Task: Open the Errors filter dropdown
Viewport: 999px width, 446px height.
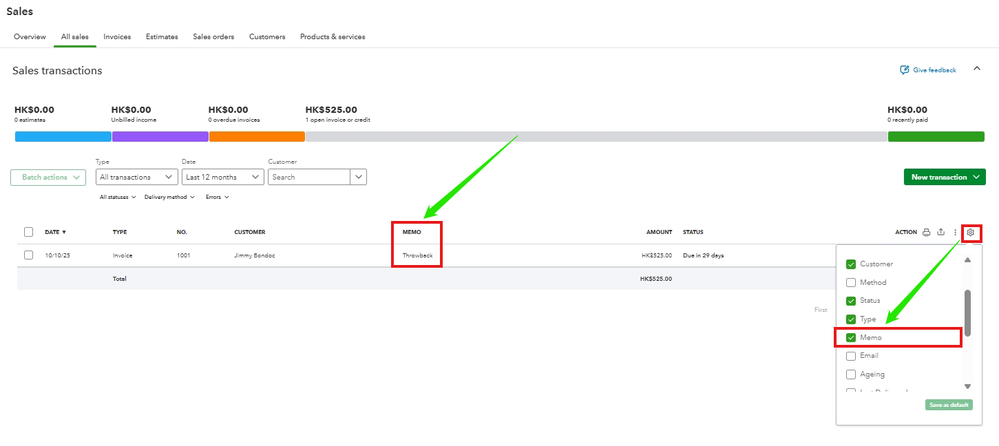Action: tap(217, 198)
